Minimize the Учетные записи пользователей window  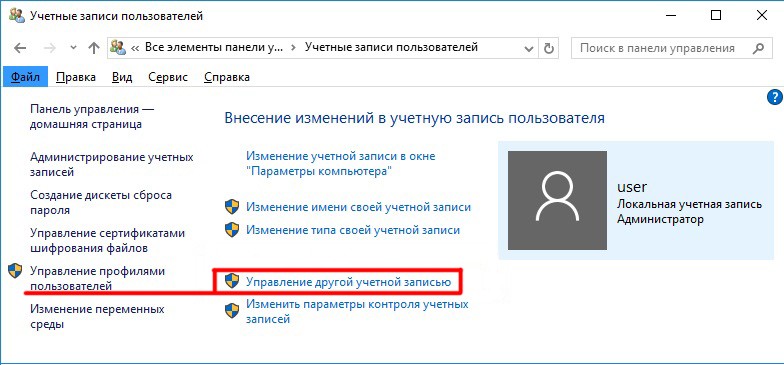coord(670,16)
